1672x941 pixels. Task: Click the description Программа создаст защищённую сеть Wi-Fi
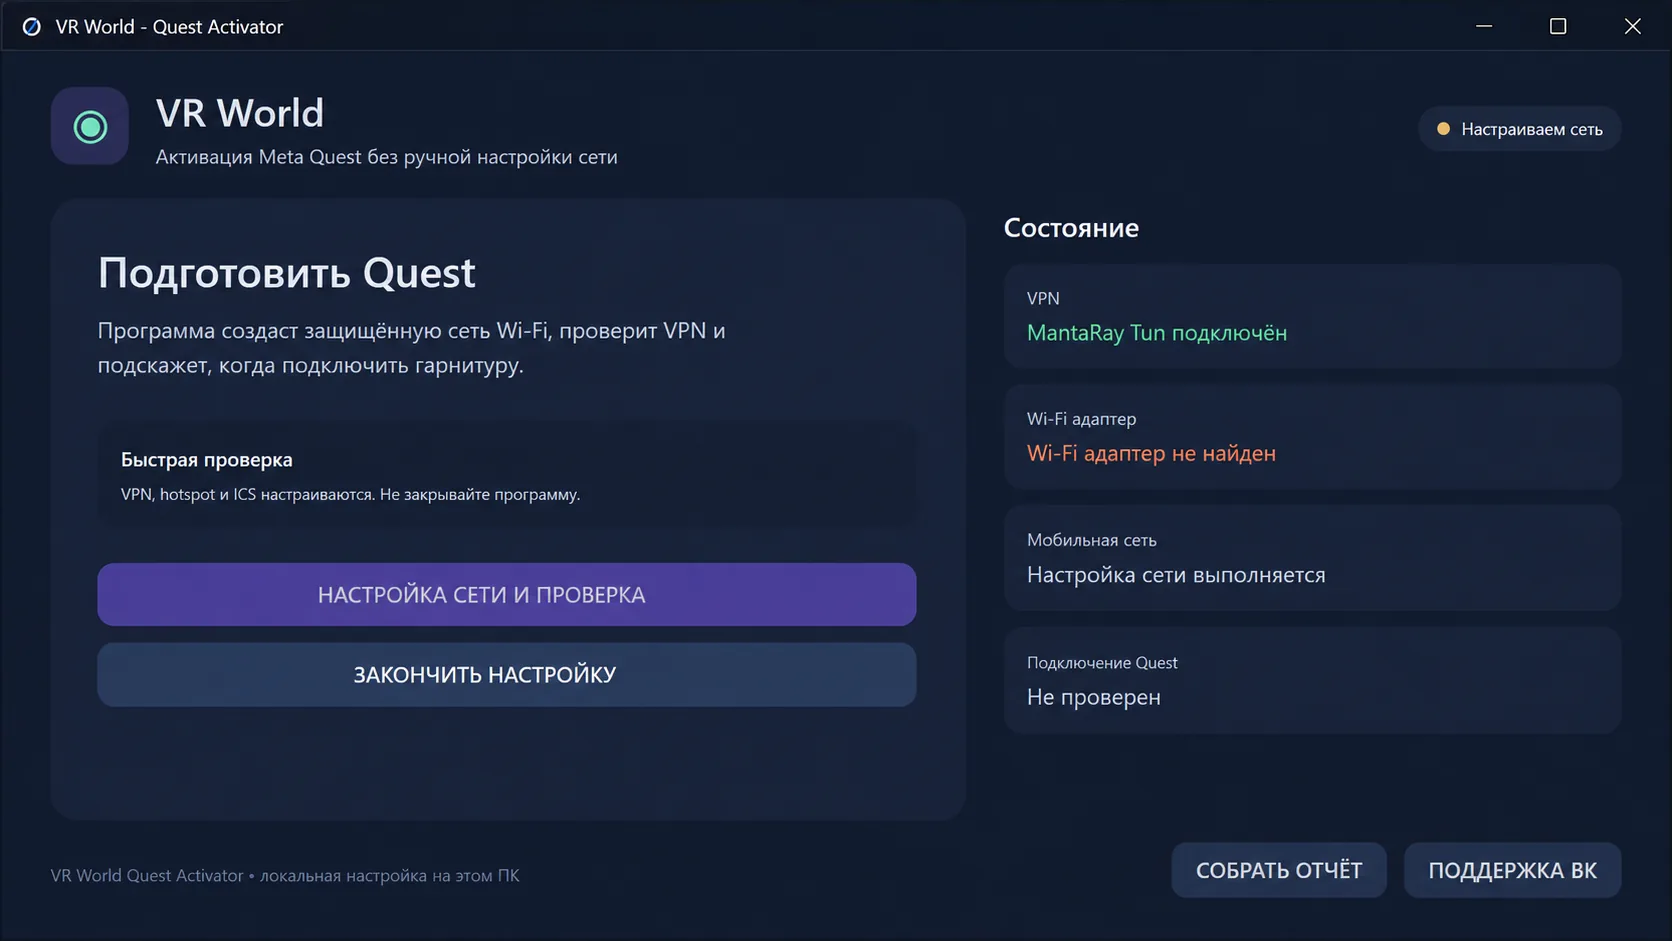pyautogui.click(x=412, y=348)
